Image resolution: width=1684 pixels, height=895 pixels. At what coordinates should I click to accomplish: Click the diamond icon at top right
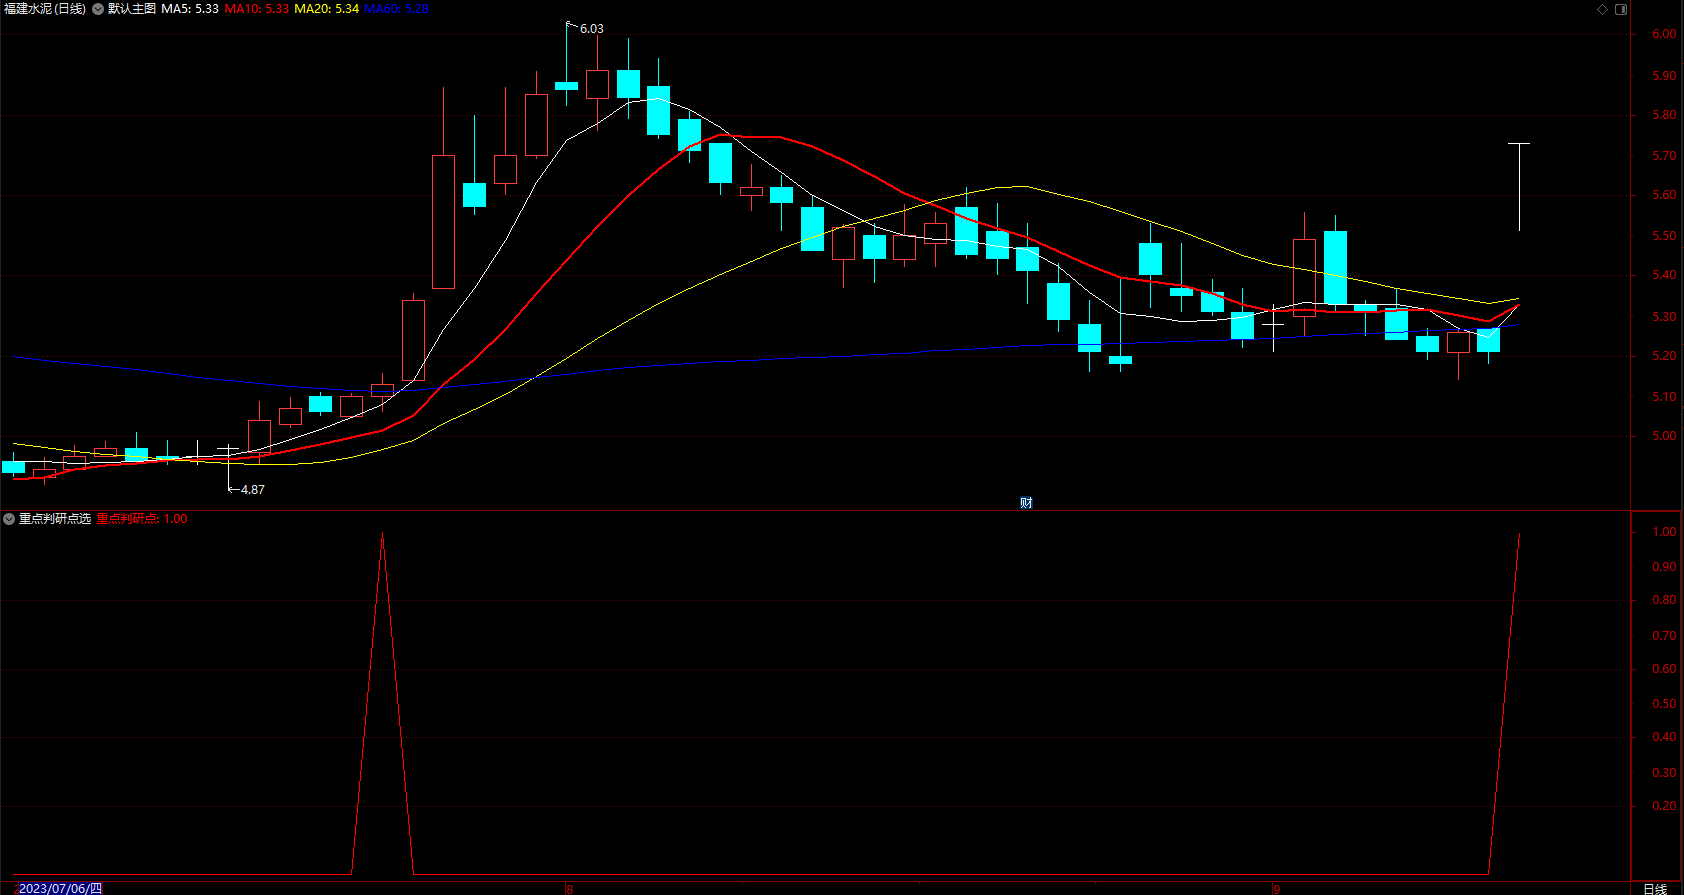pos(1602,9)
